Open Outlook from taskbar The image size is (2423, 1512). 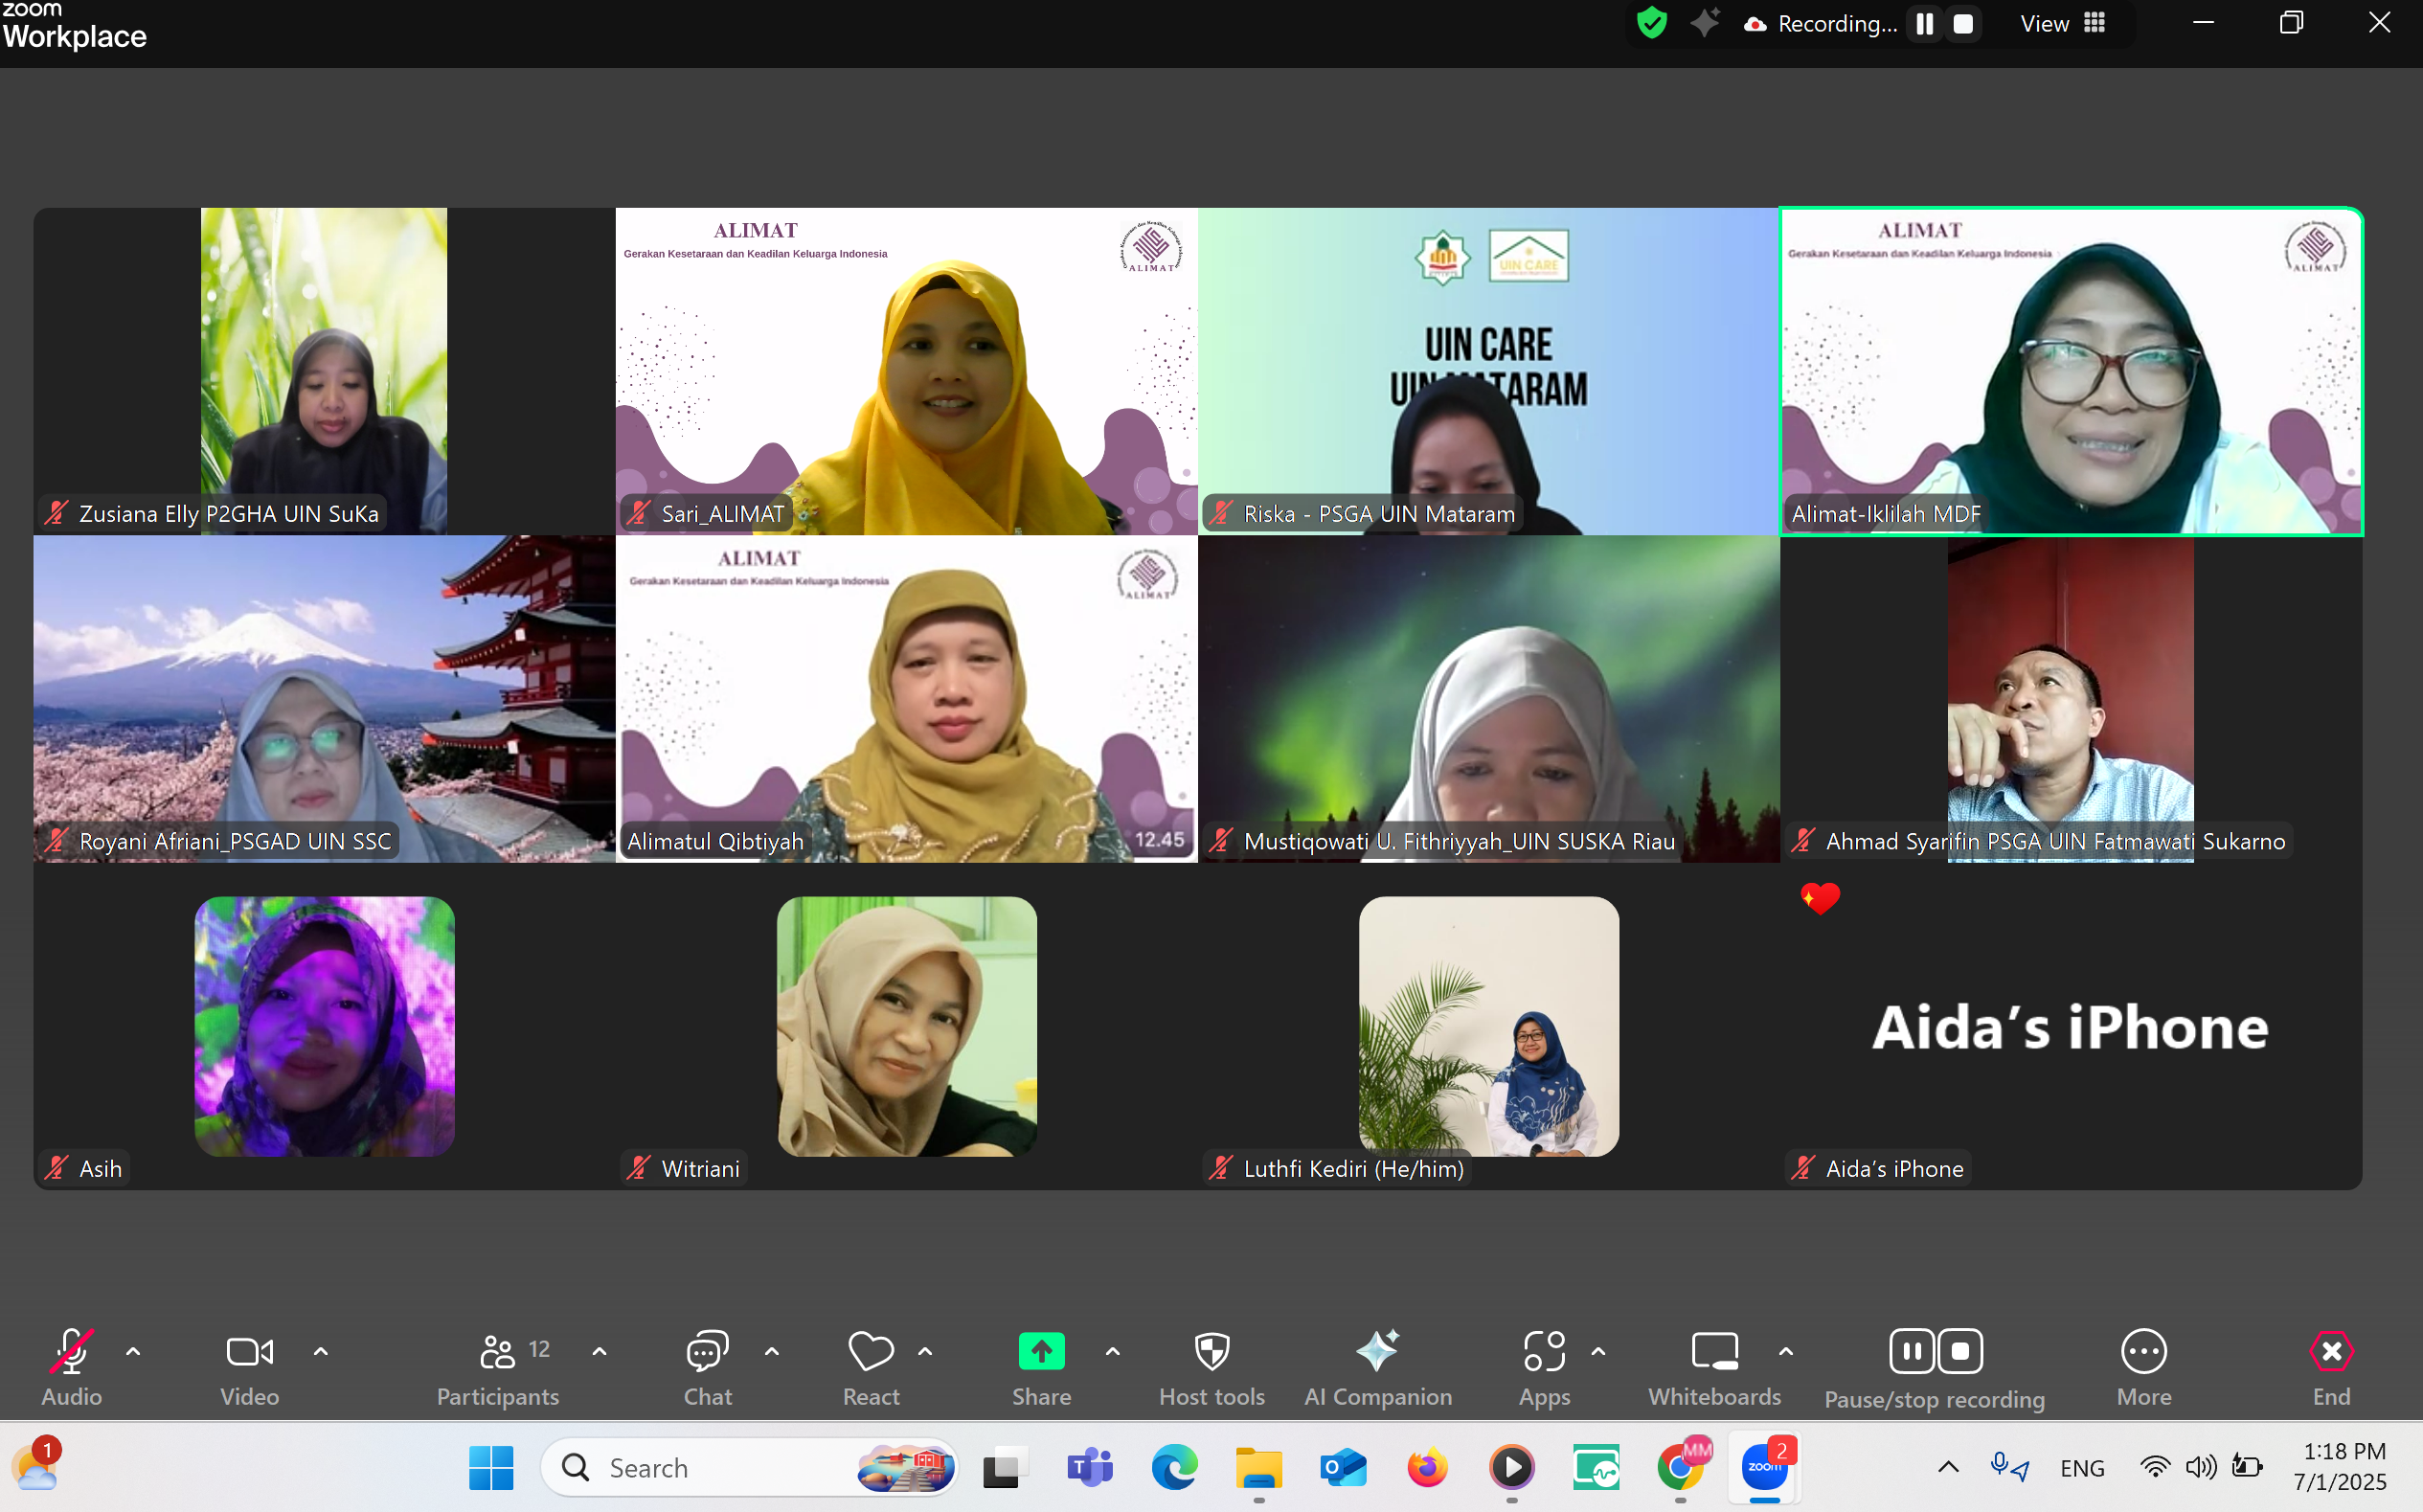1342,1467
